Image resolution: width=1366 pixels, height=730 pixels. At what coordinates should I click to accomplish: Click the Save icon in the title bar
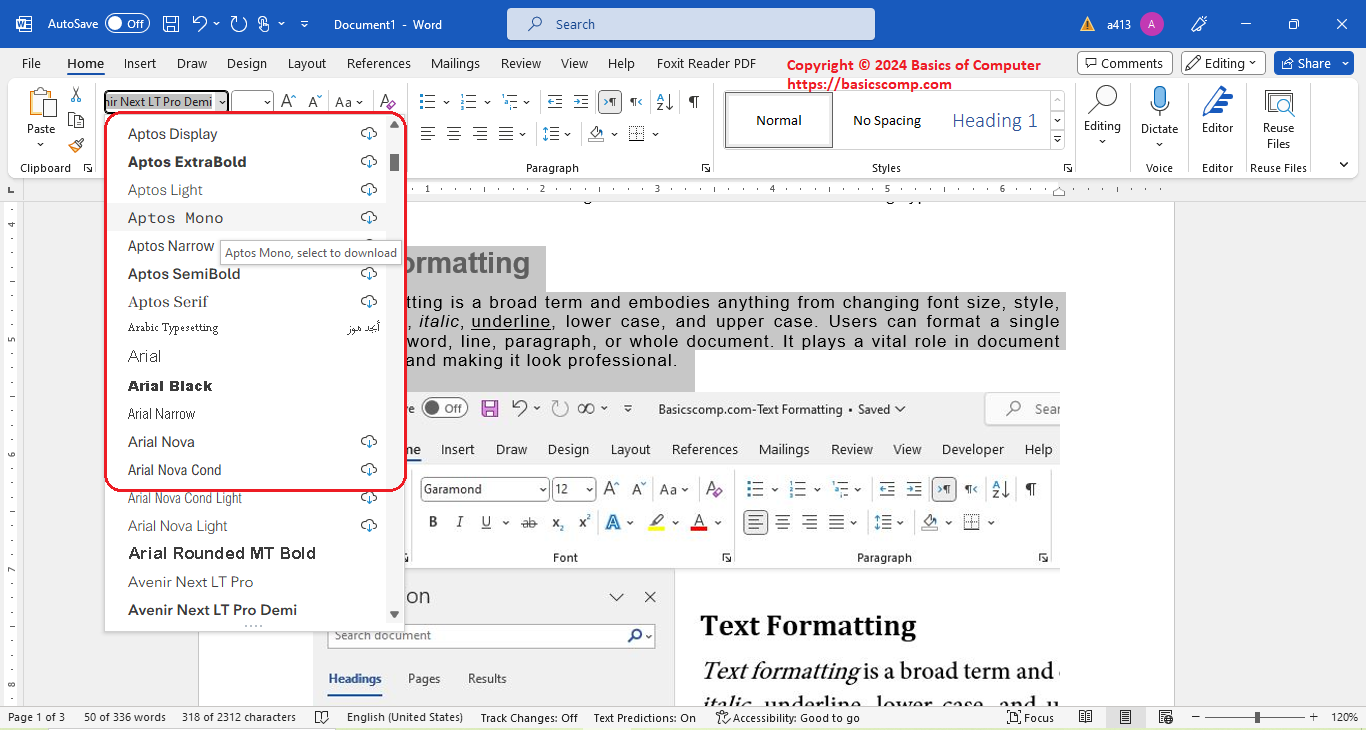tap(171, 23)
